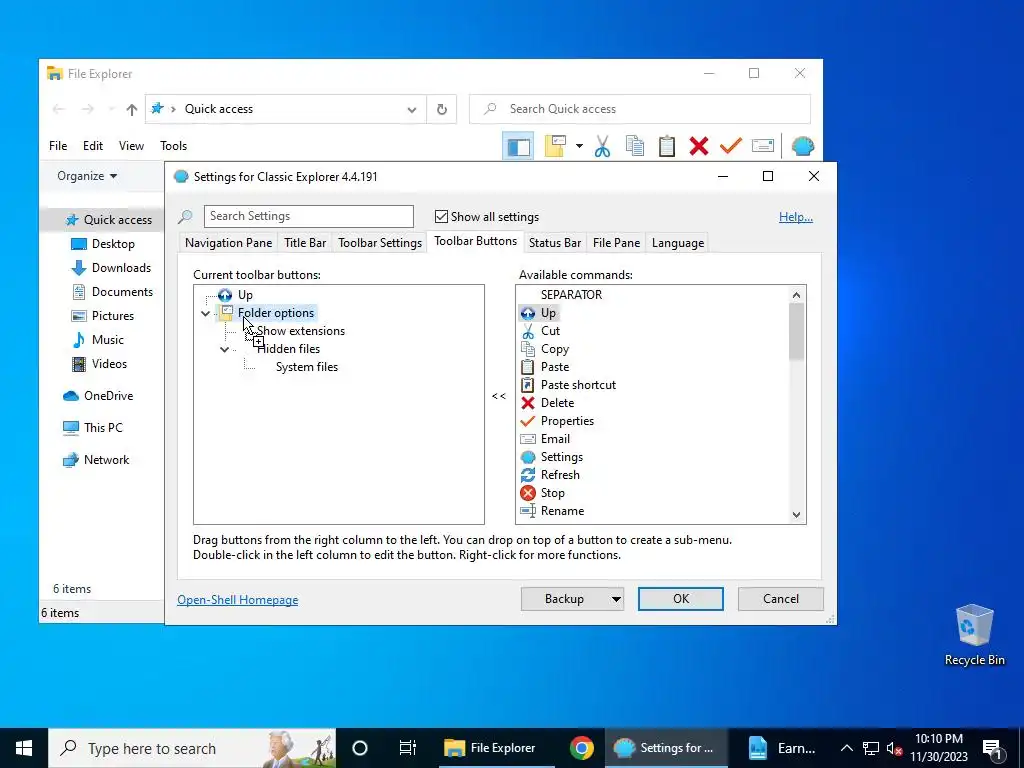1024x768 pixels.
Task: Click the Cancel button
Action: [780, 599]
